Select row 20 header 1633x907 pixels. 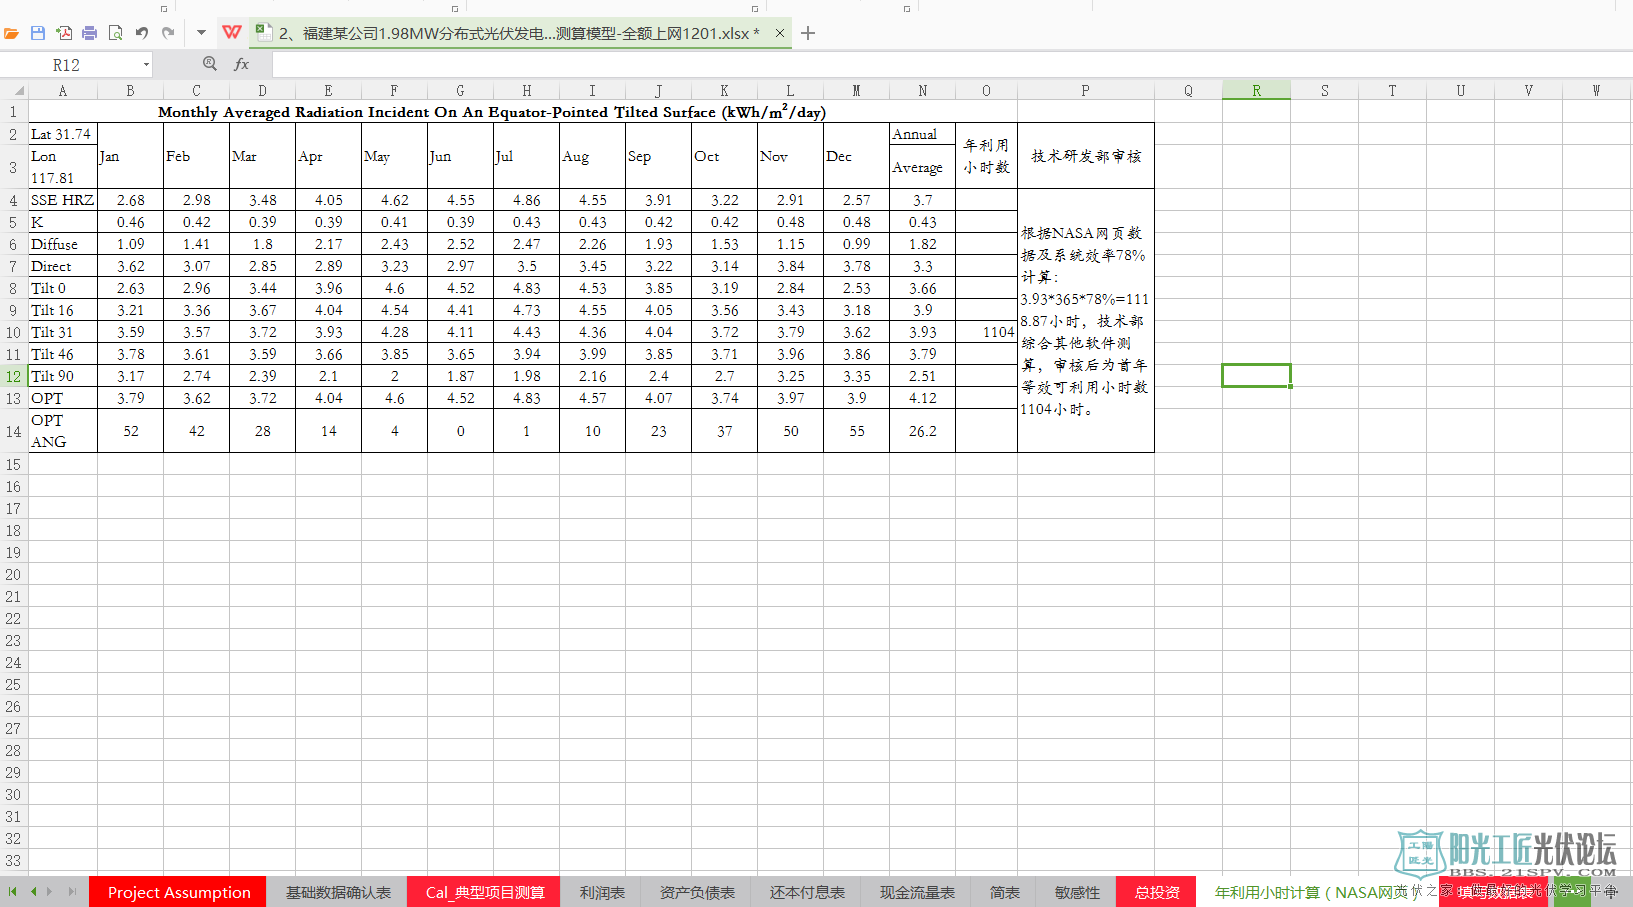pyautogui.click(x=14, y=574)
